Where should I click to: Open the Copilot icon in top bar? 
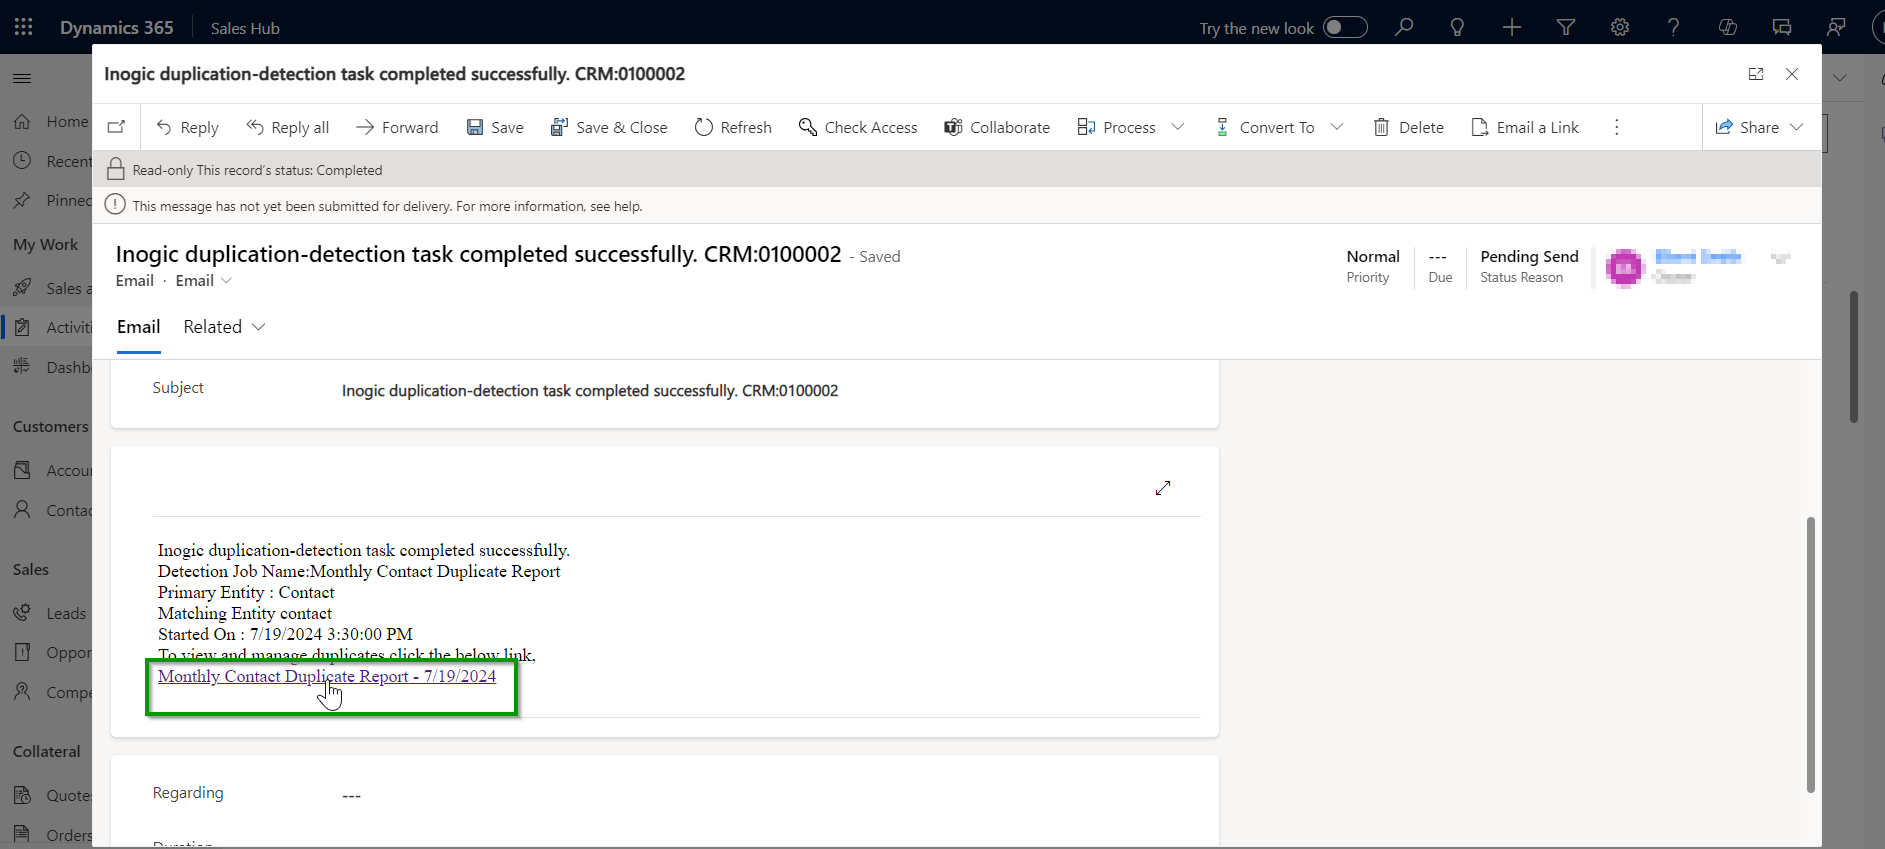click(1727, 27)
